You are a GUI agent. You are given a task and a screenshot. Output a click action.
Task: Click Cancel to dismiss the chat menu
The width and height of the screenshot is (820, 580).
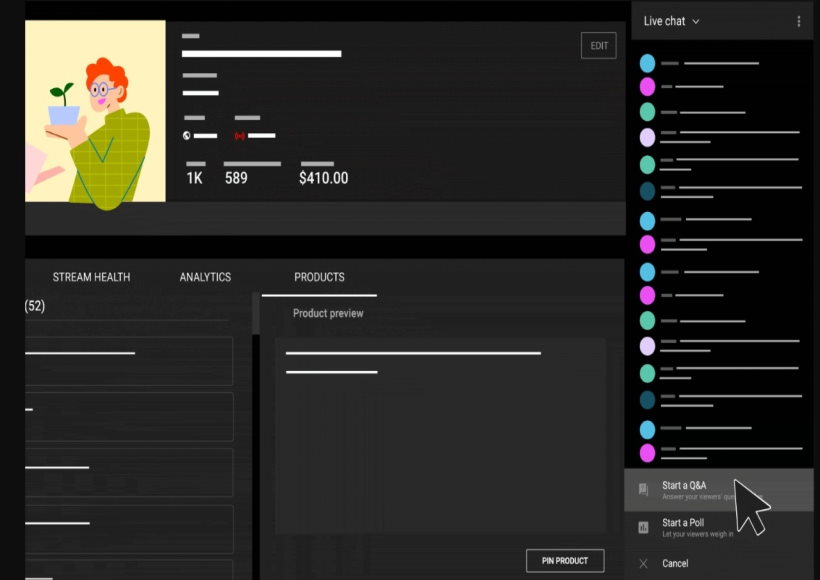[x=675, y=563]
